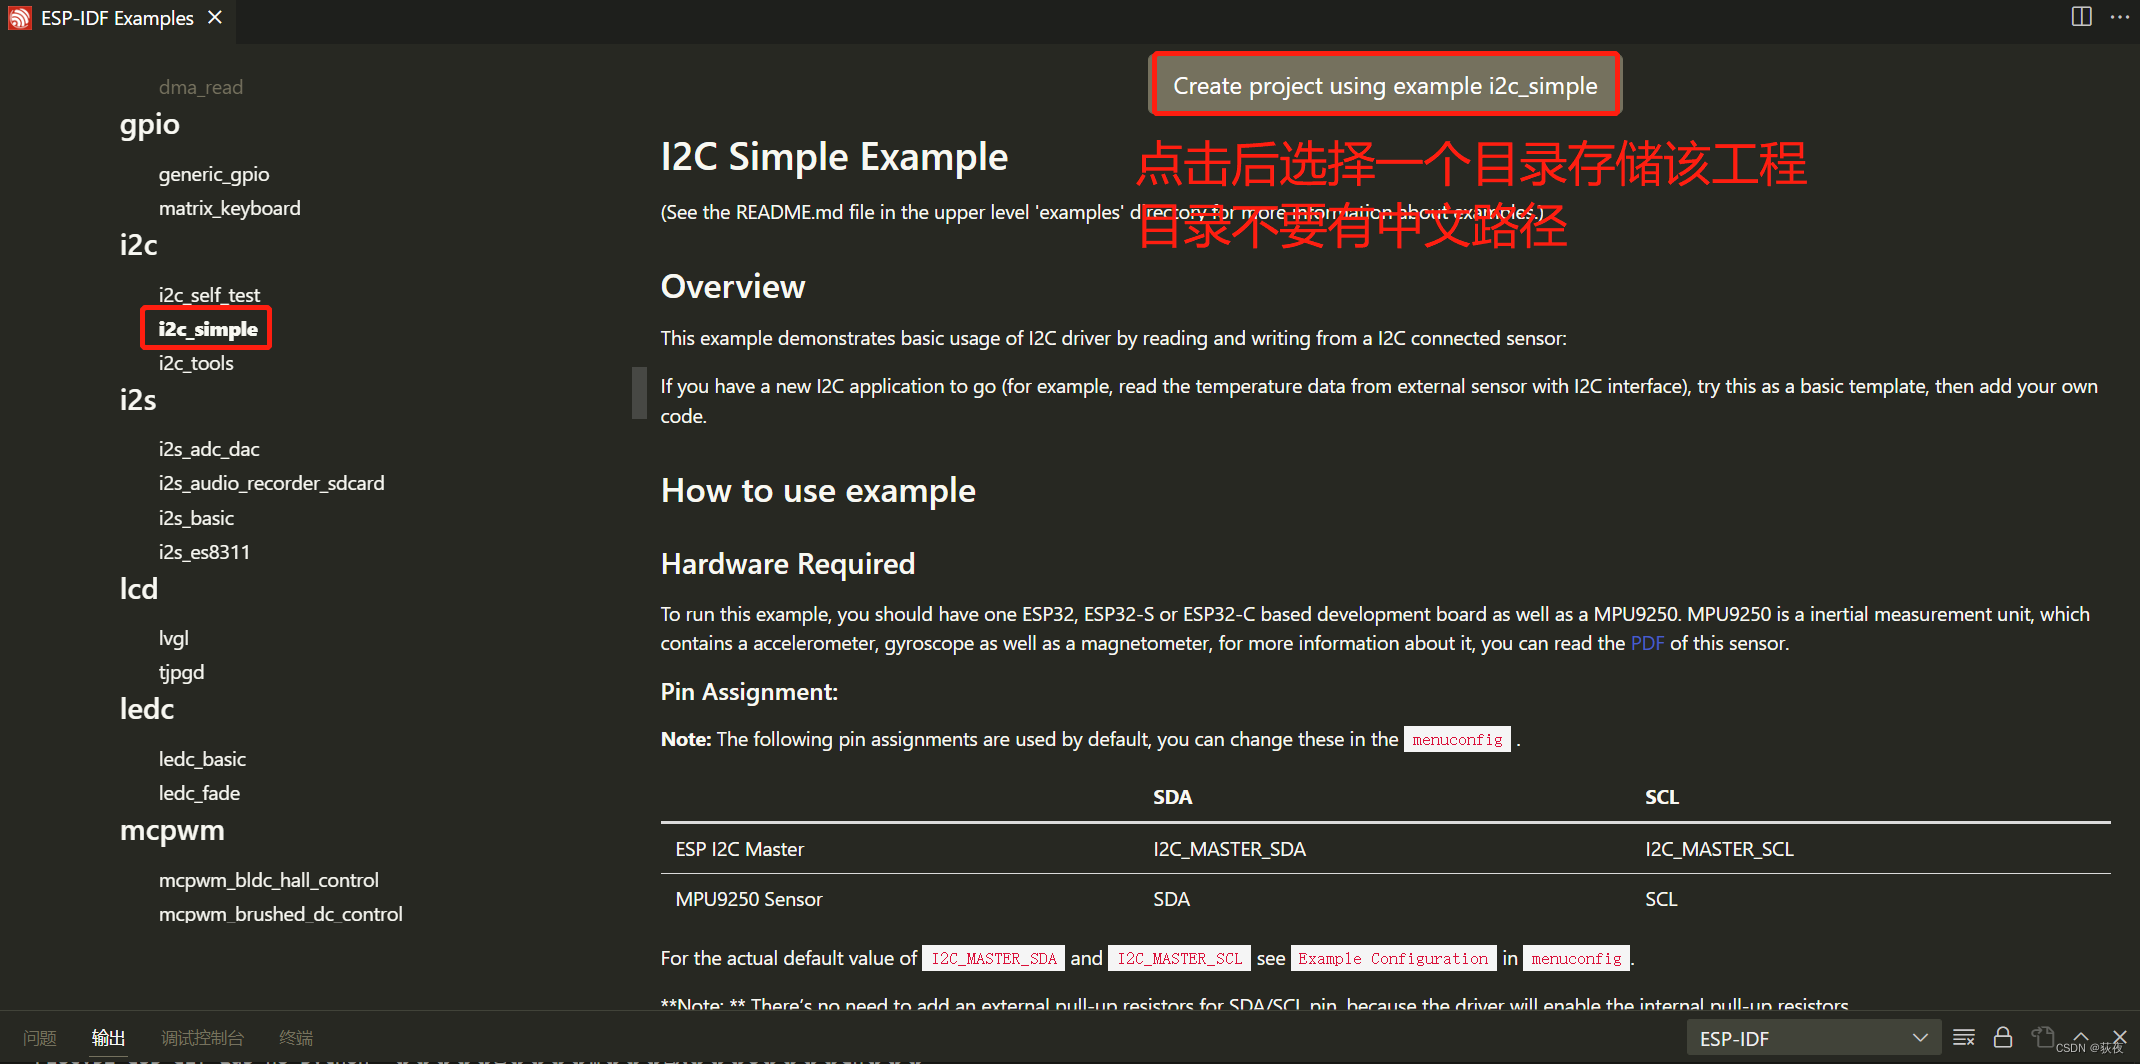This screenshot has width=2140, height=1064.
Task: Click the SCL column header
Action: click(x=1661, y=797)
